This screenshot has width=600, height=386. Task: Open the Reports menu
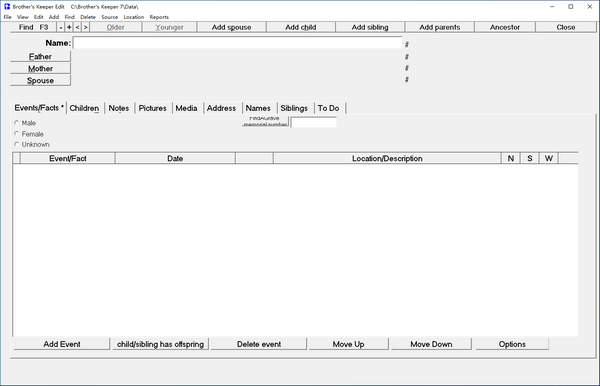(159, 17)
